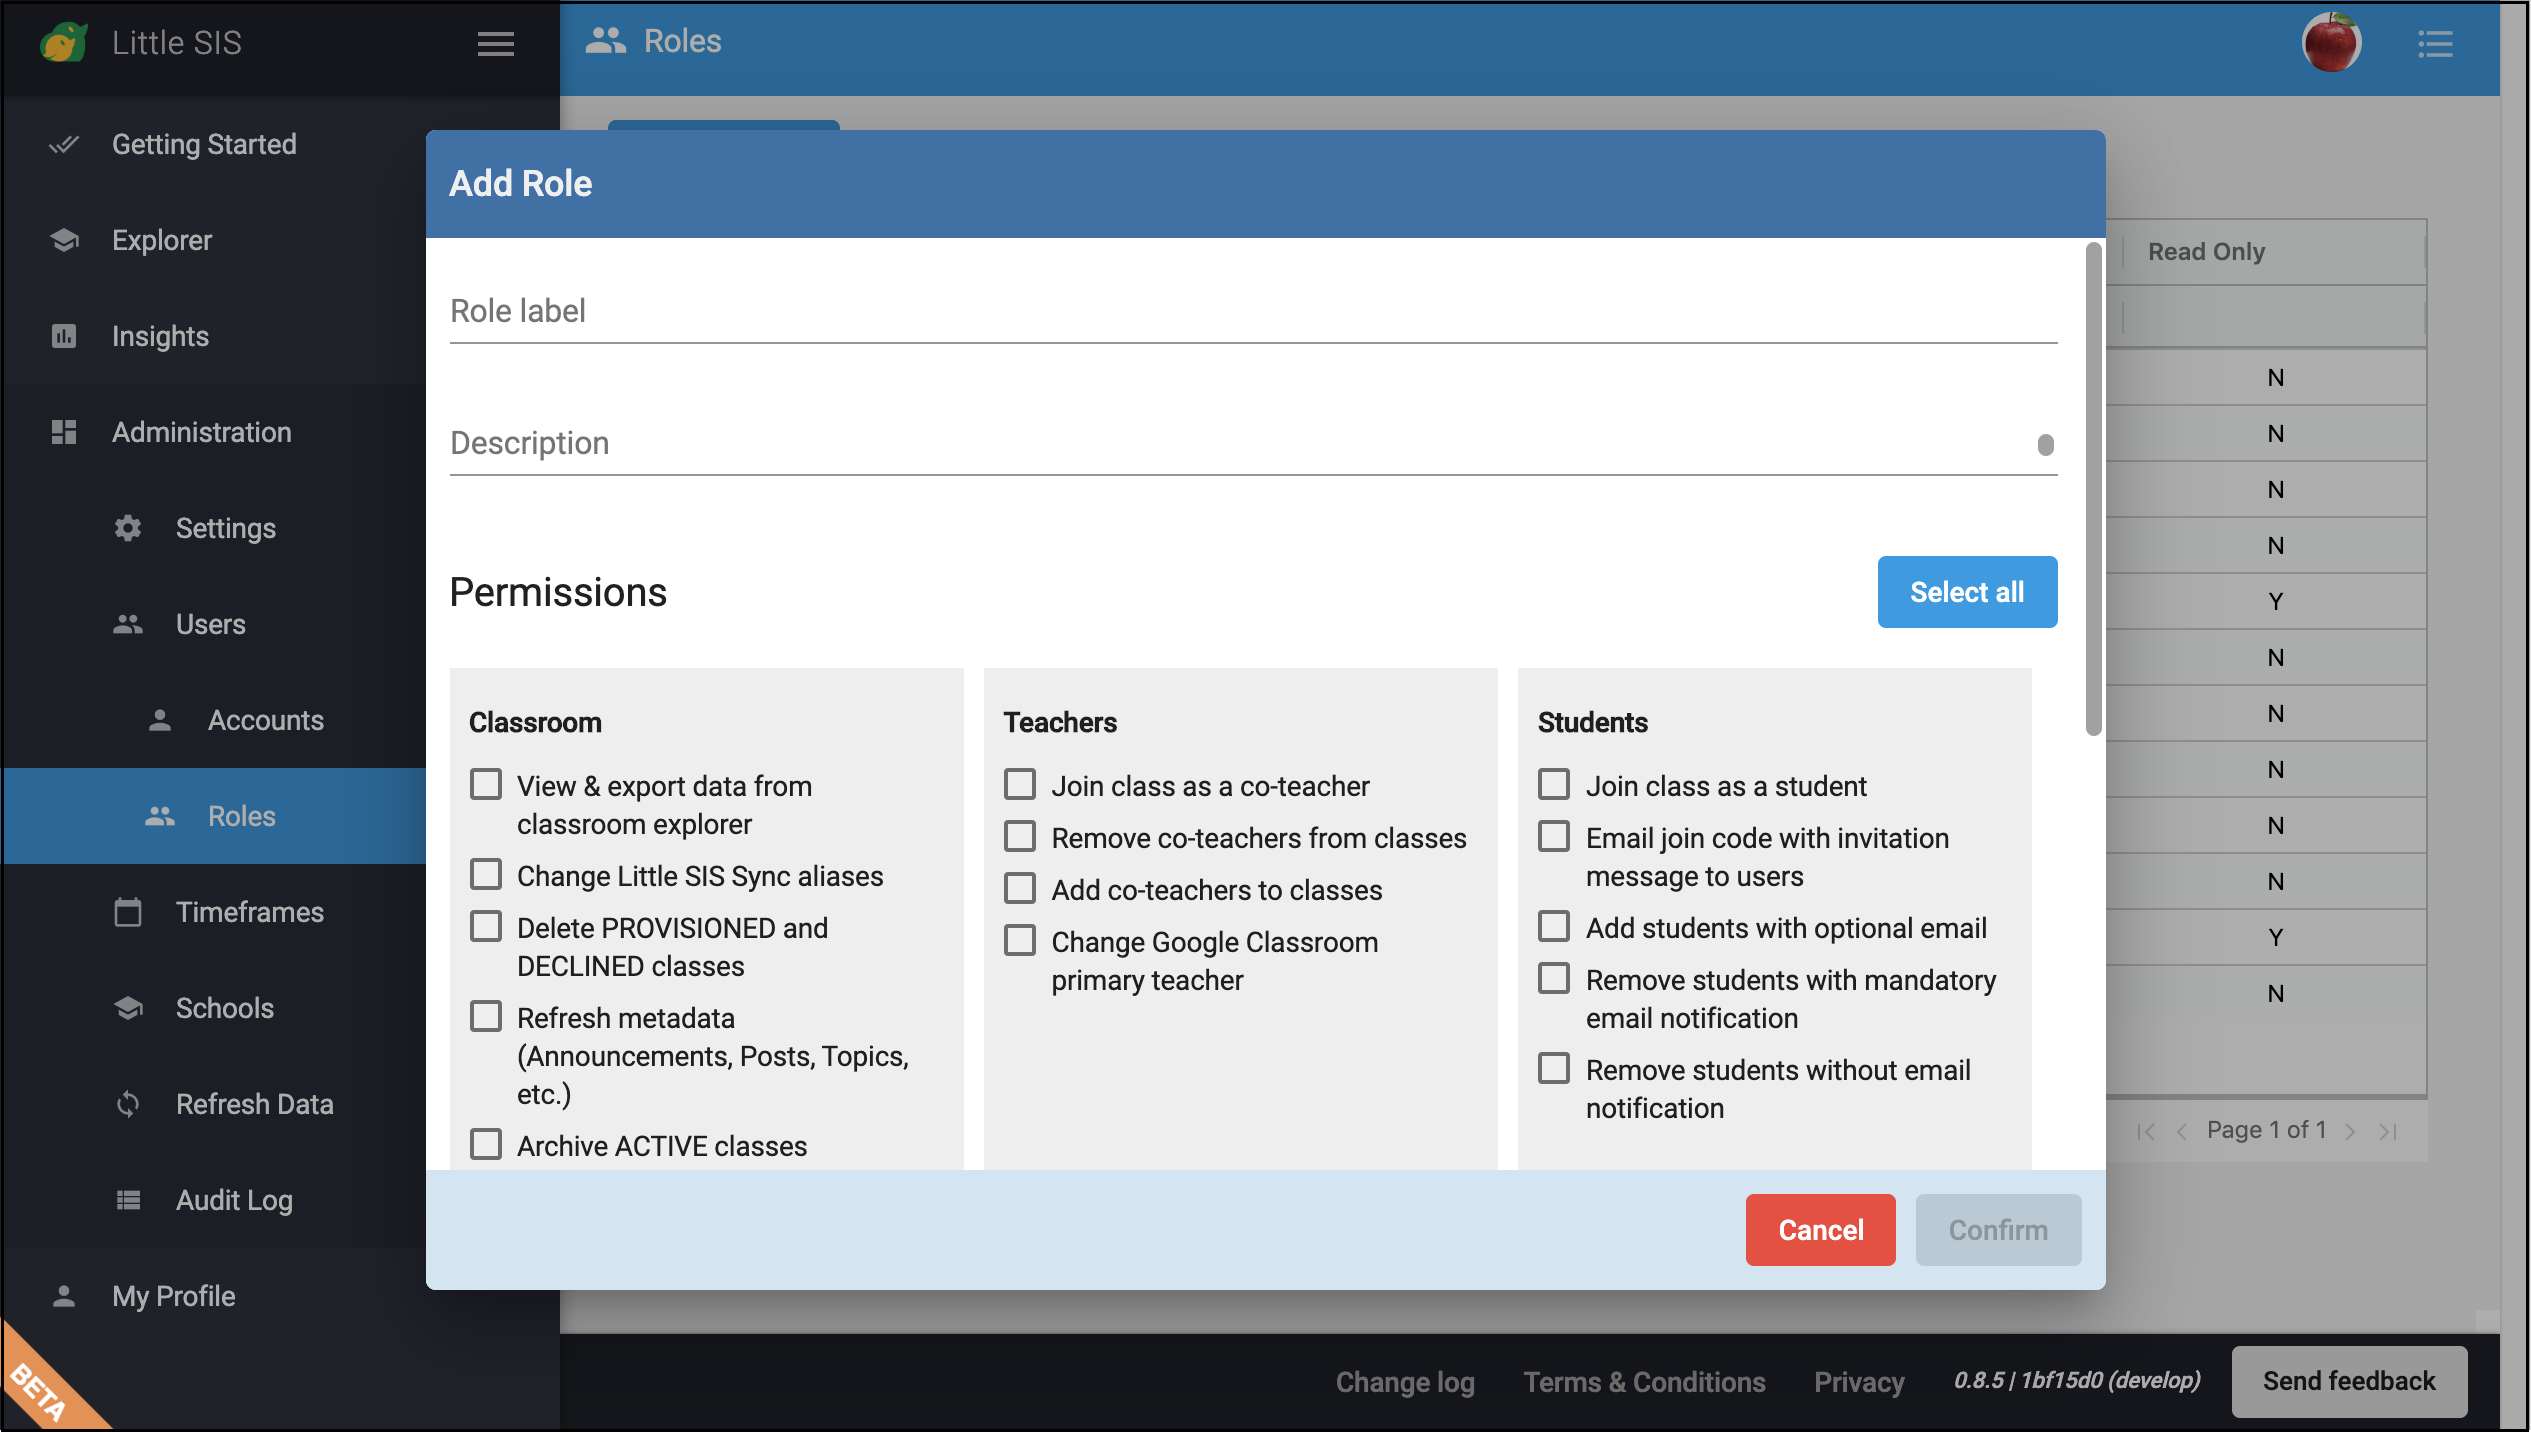Open Refresh Data via its circular arrow icon

[128, 1104]
